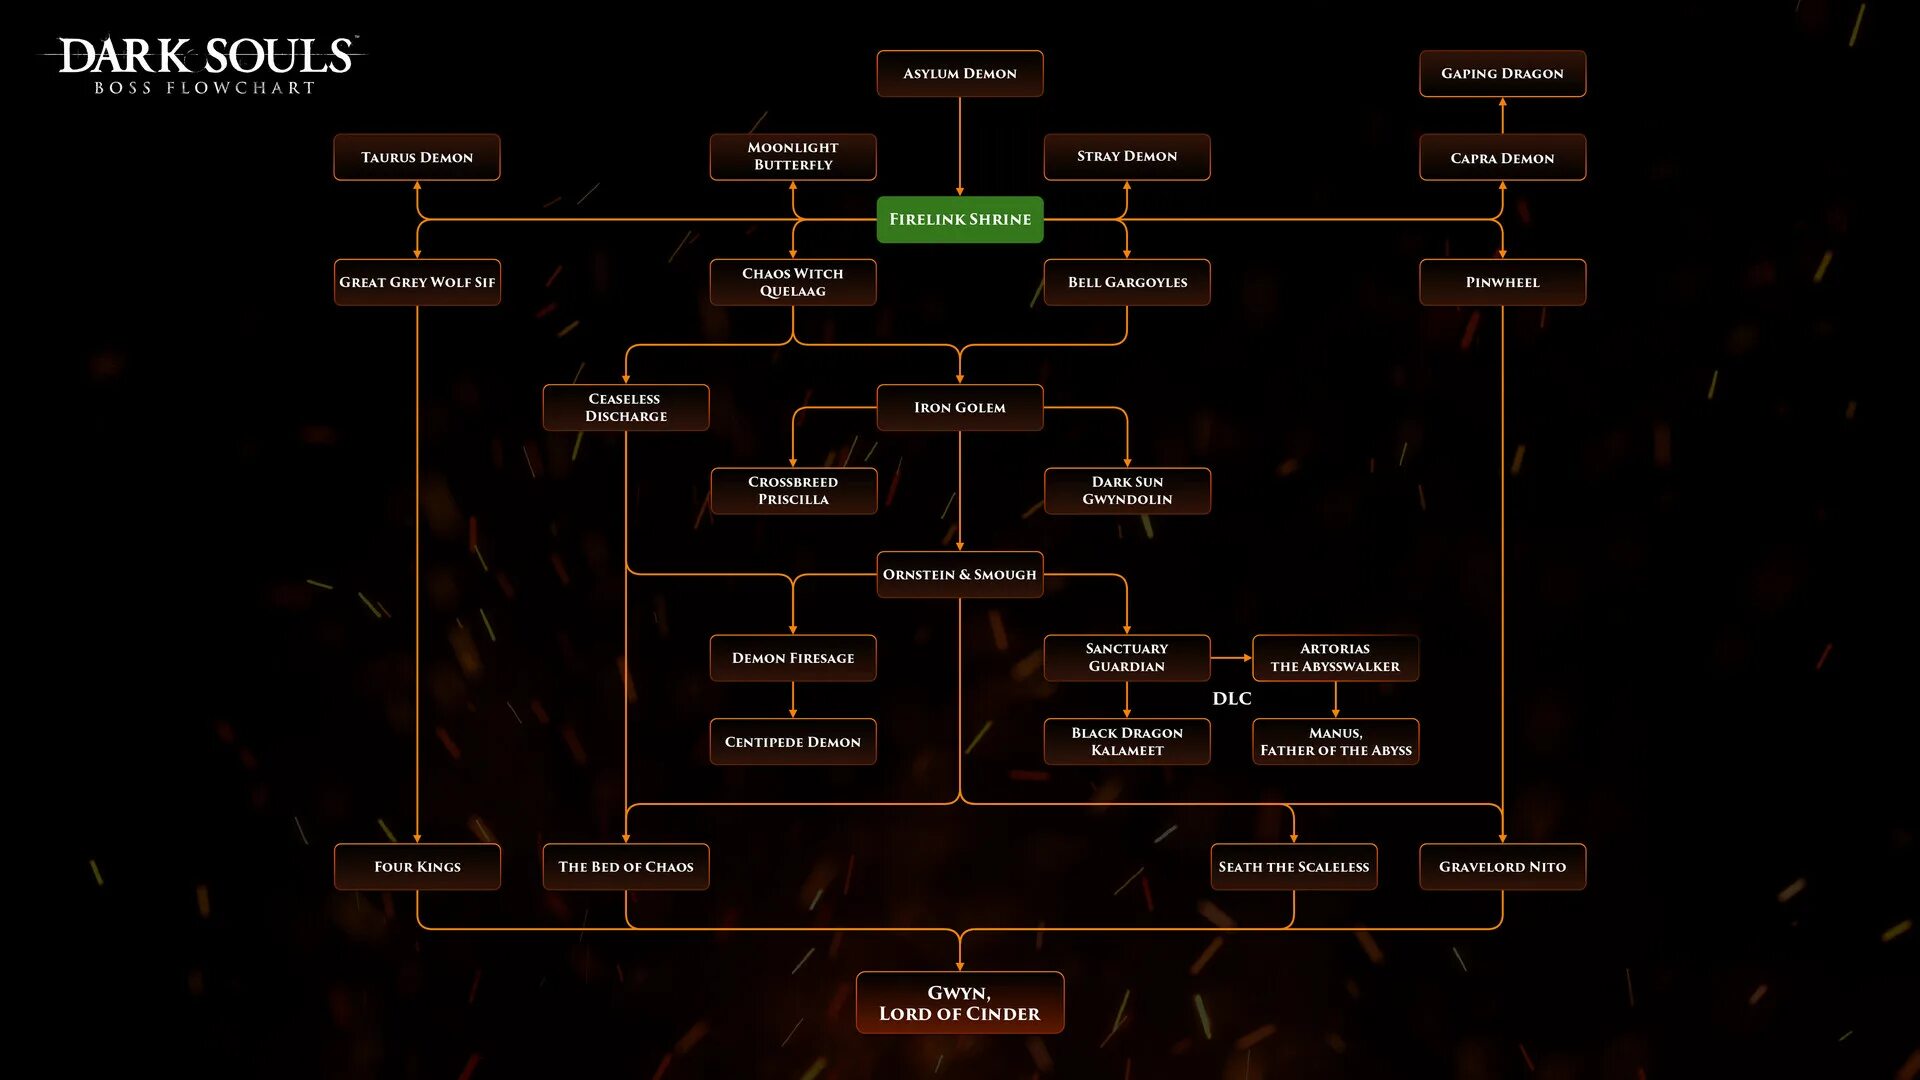Select the Manus Father of the Abyss node

(1332, 741)
